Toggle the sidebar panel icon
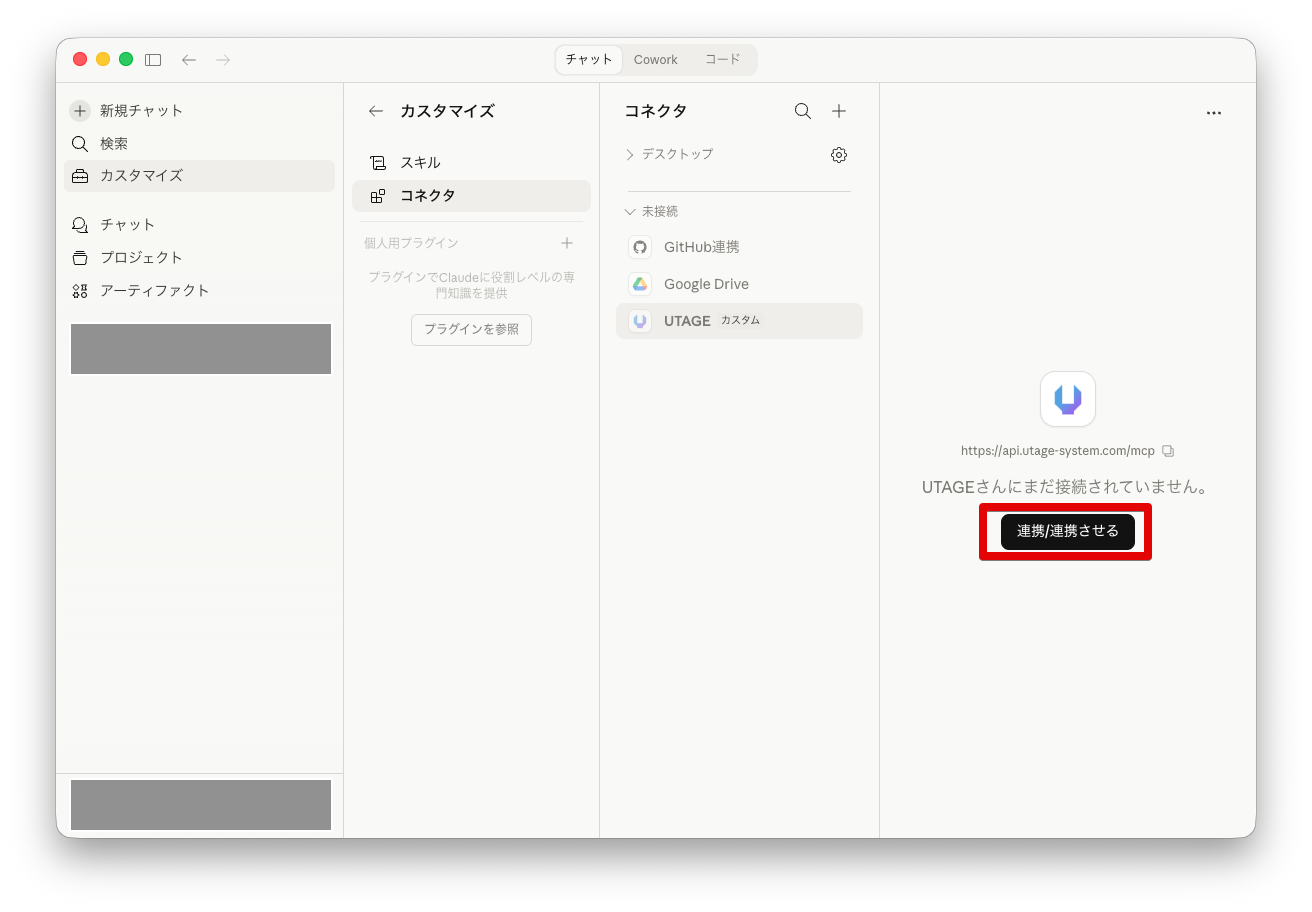 point(153,60)
